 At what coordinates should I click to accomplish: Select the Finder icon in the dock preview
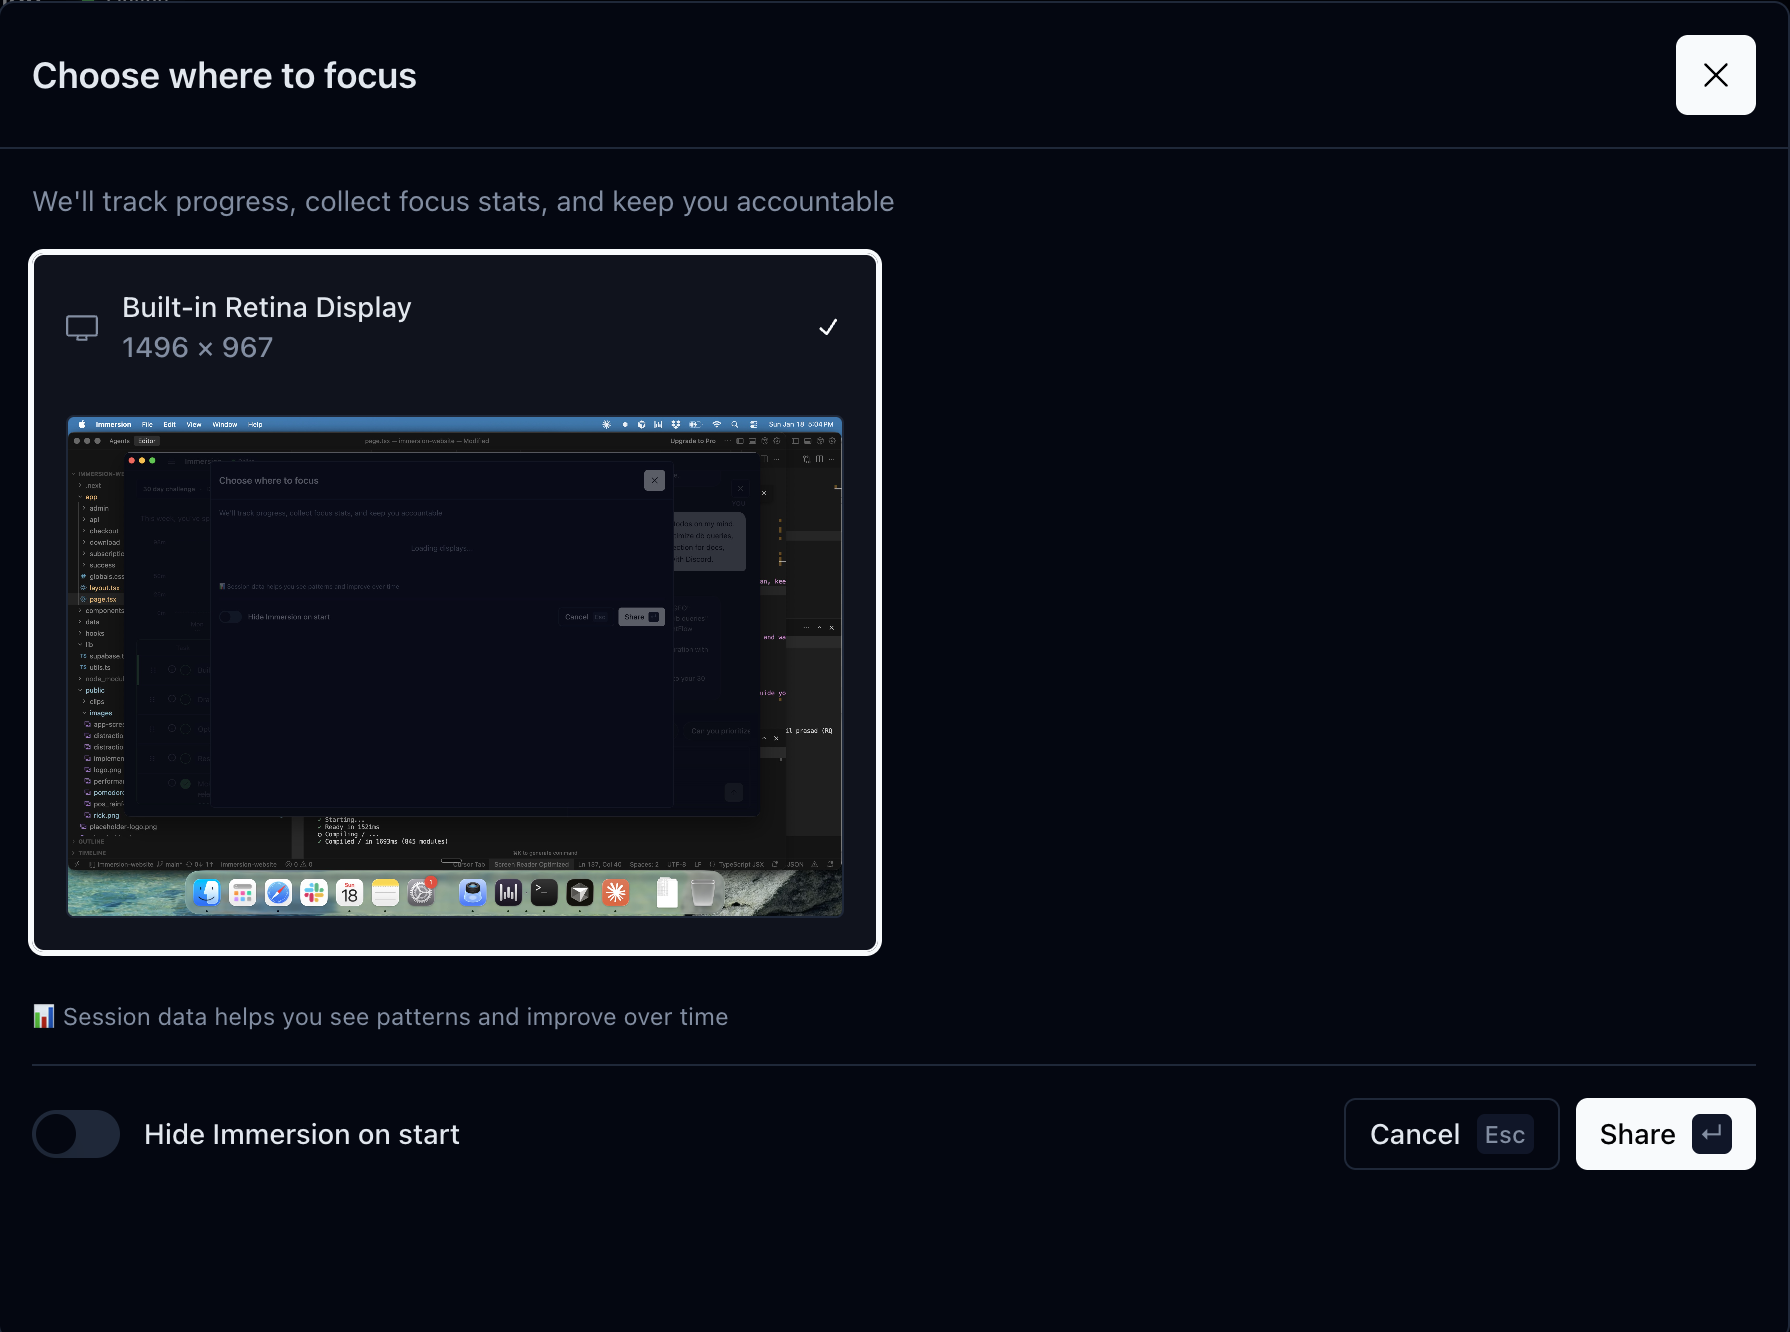205,893
